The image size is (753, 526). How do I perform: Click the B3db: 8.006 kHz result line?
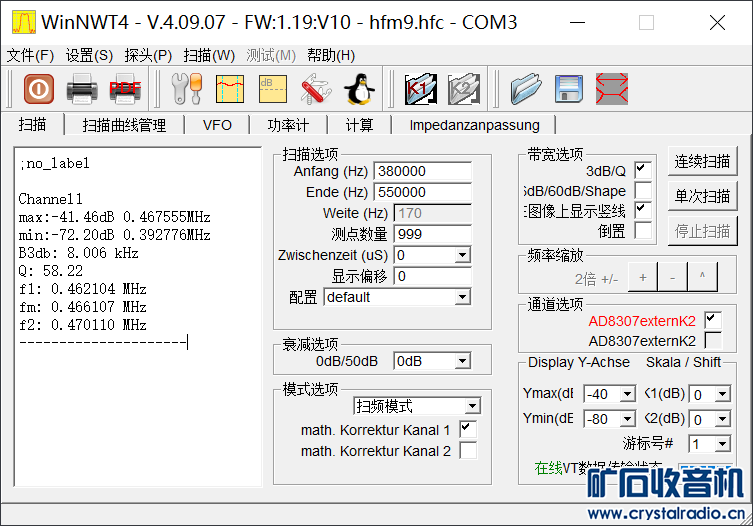point(79,253)
